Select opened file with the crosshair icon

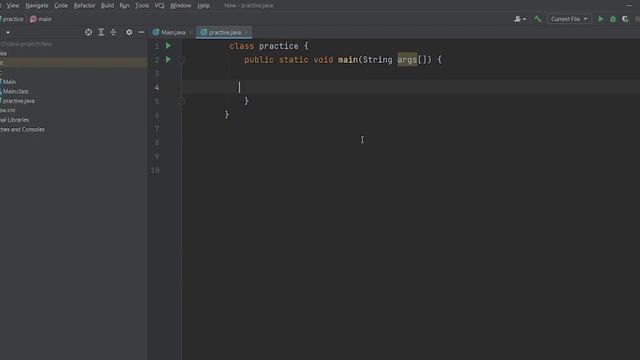pos(88,32)
